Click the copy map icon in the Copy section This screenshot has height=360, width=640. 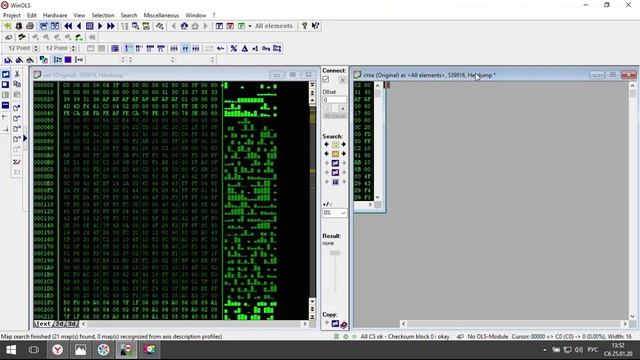click(x=335, y=324)
